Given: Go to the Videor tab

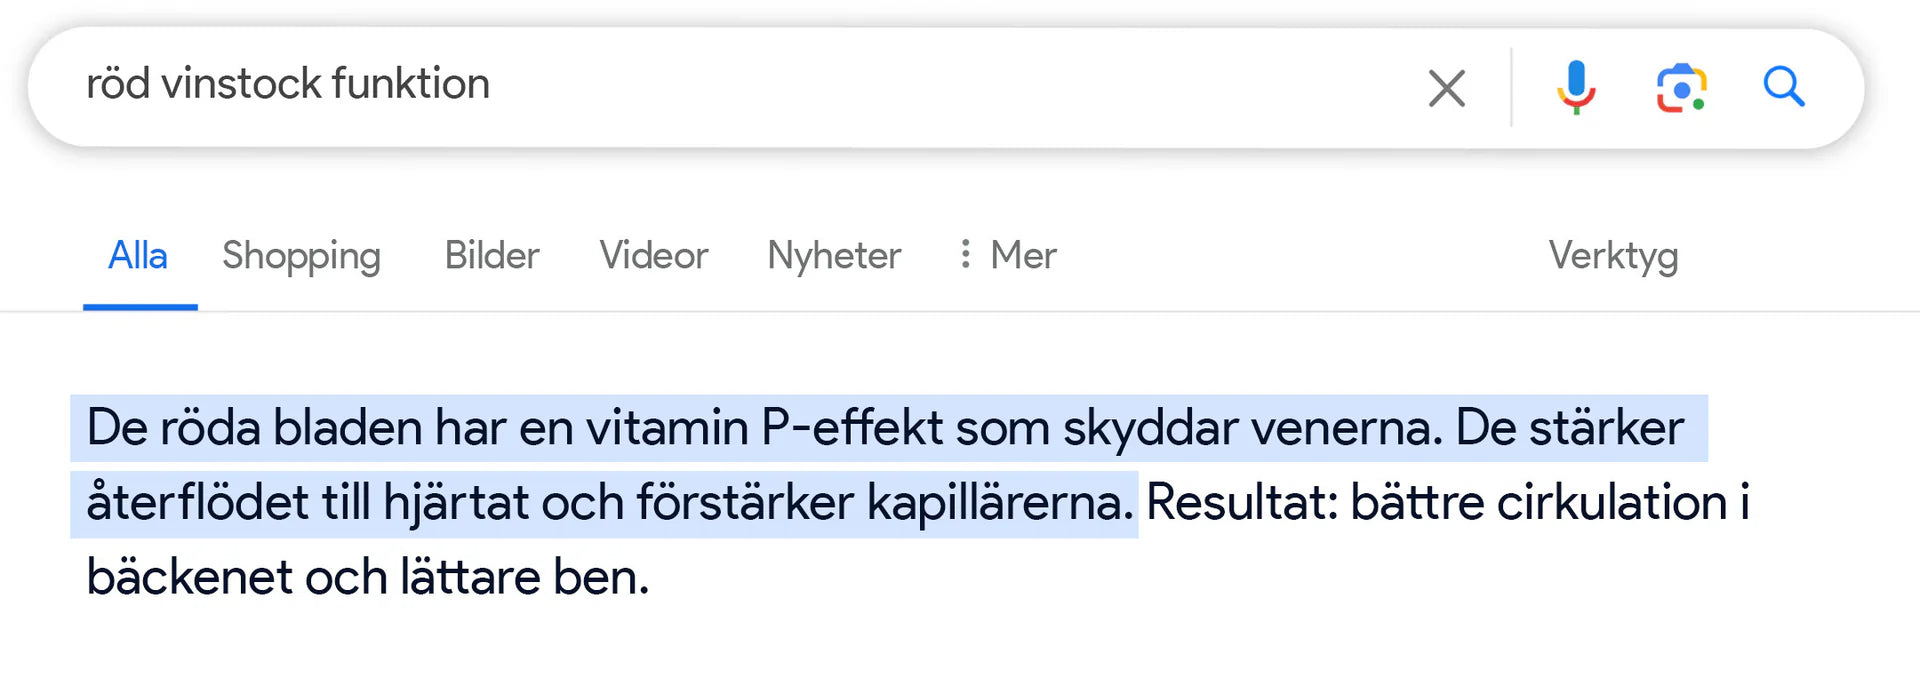Looking at the screenshot, I should click(653, 256).
